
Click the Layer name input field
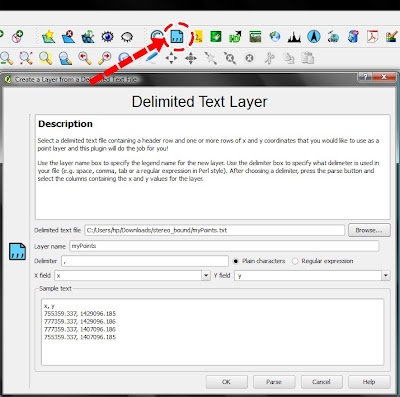224,246
